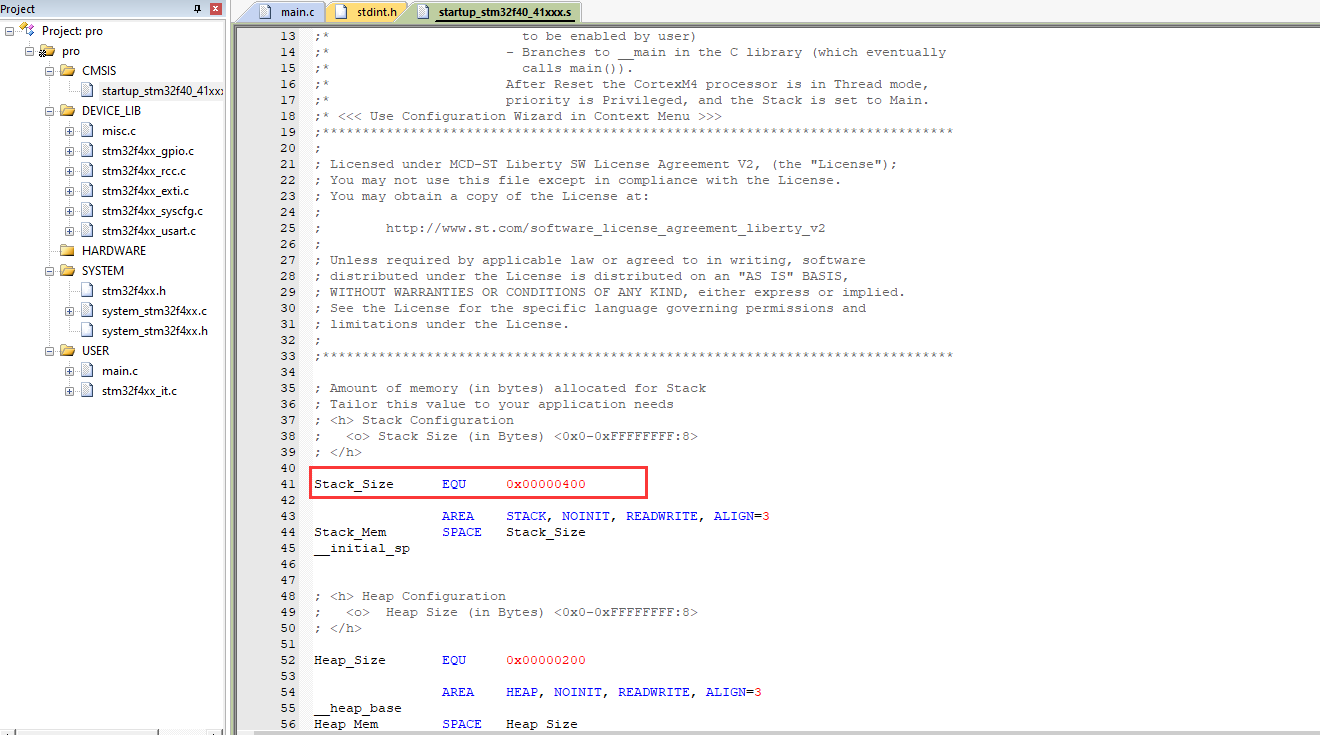Click the stm32f4xx_it.c file icon
Image resolution: width=1320 pixels, height=735 pixels.
tap(87, 391)
